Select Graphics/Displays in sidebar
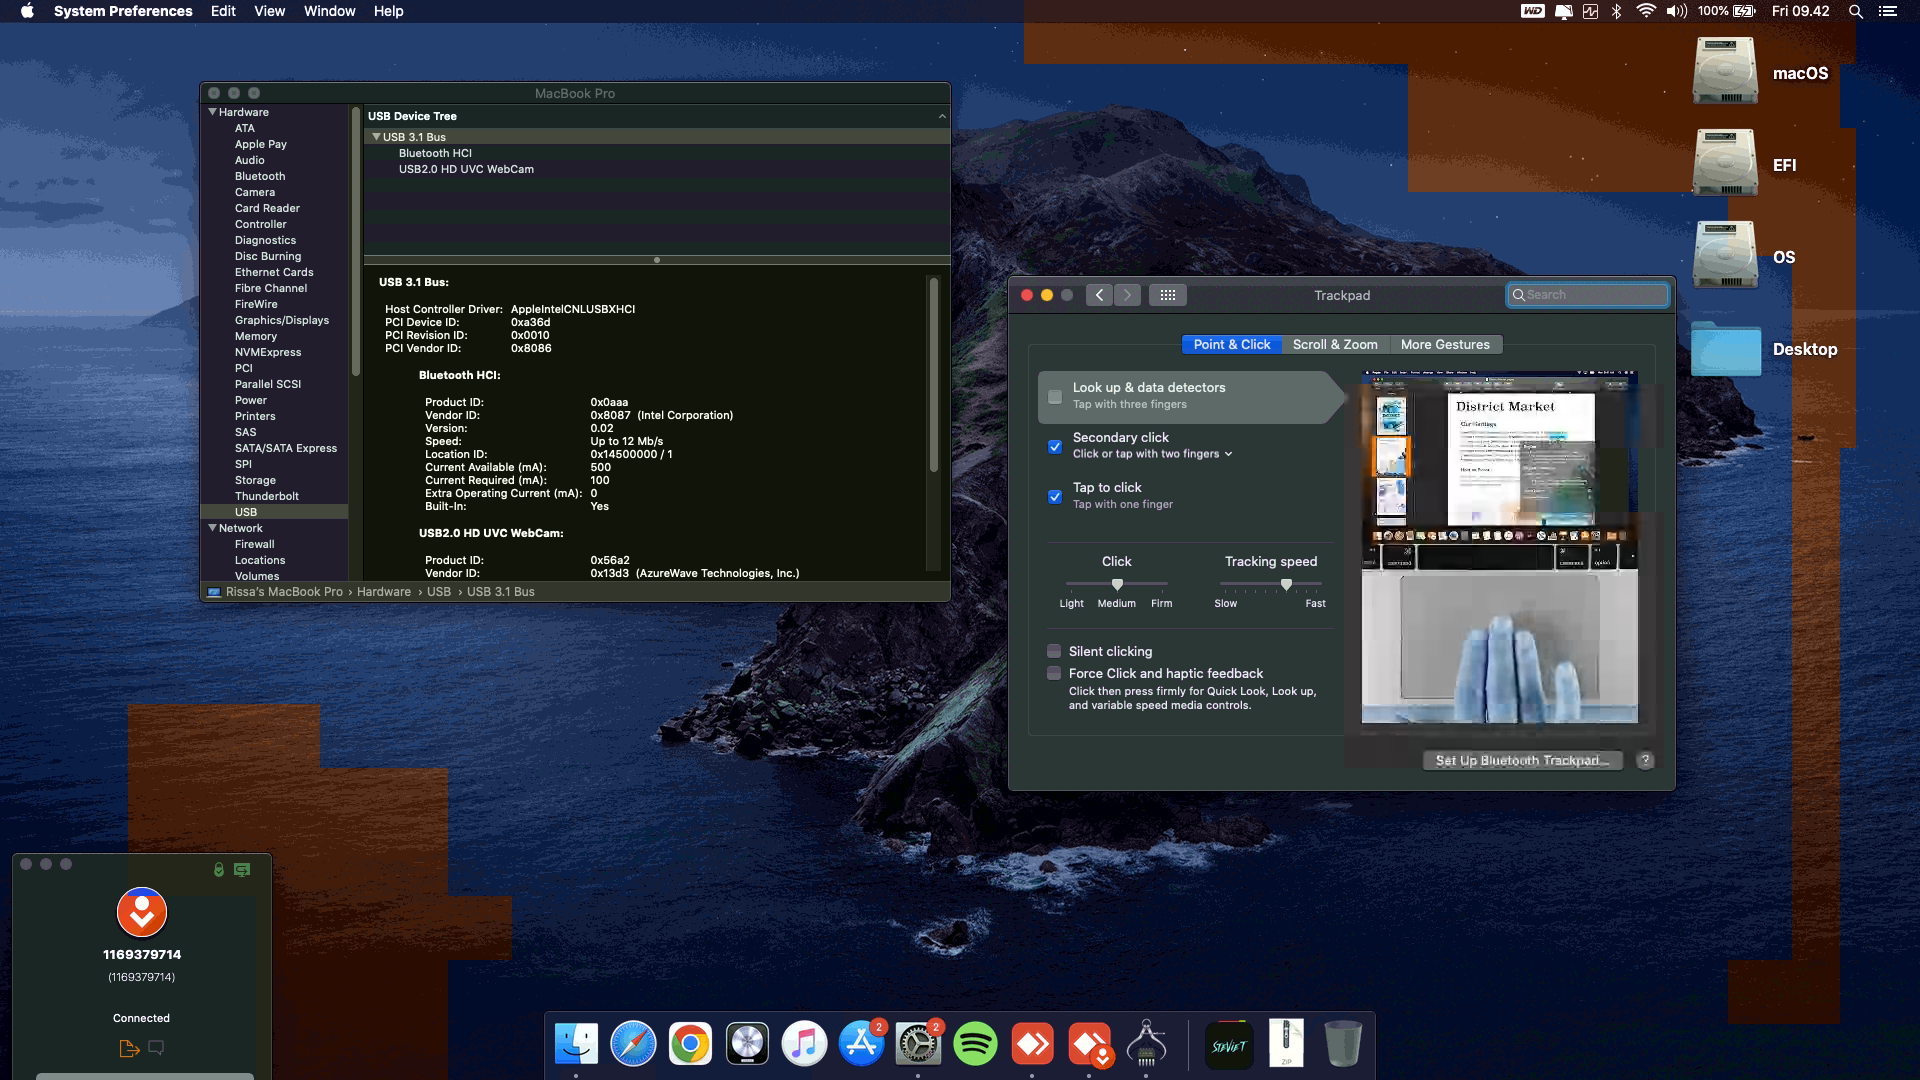 point(282,320)
